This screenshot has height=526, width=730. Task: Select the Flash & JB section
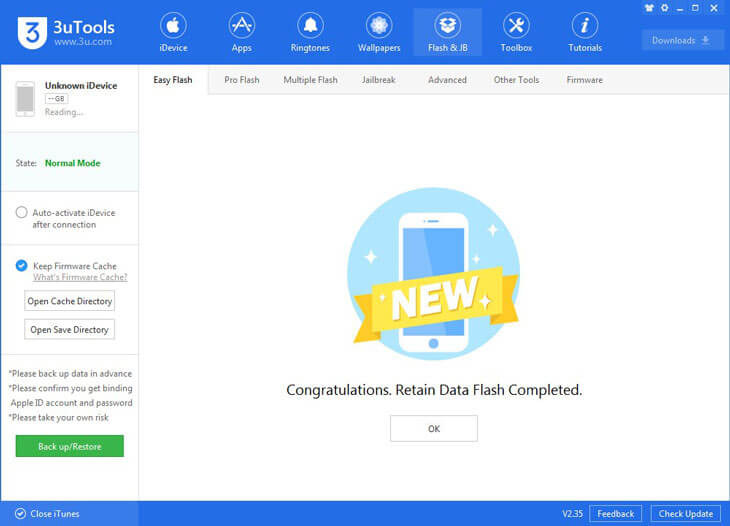click(x=447, y=32)
